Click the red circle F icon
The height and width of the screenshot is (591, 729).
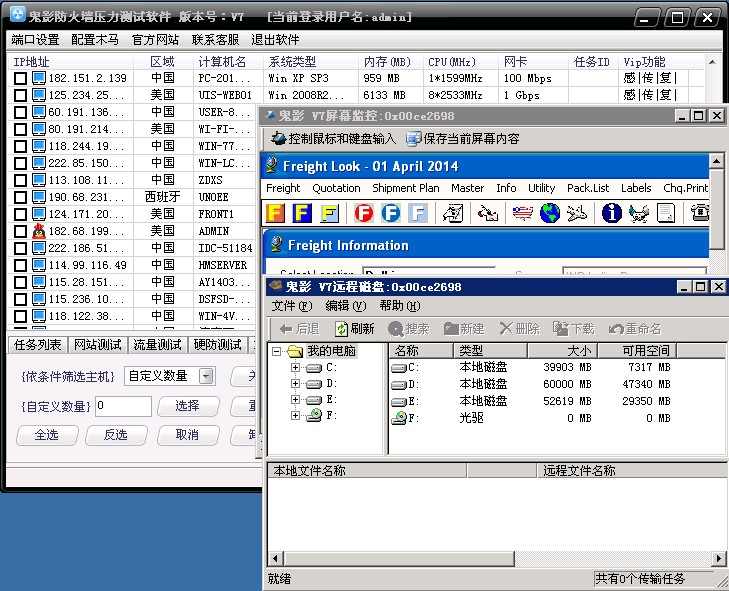point(363,213)
